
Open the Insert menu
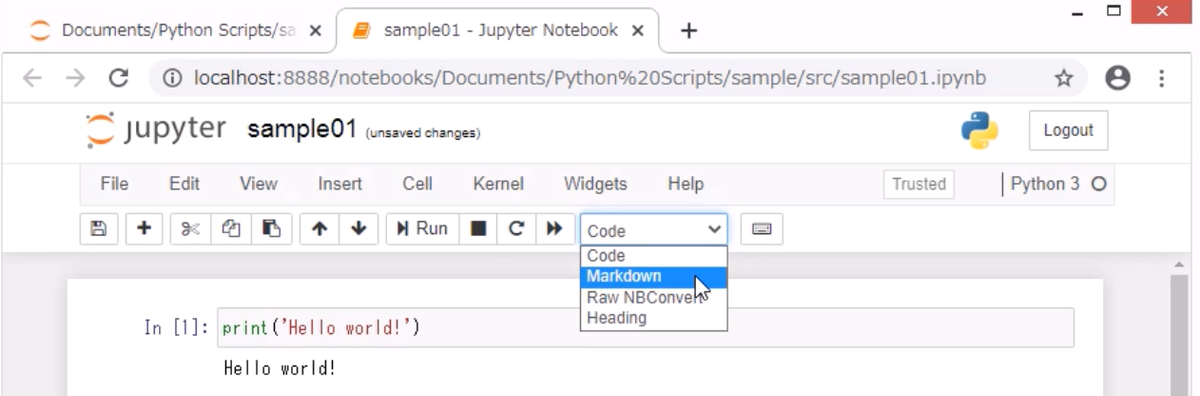click(340, 184)
